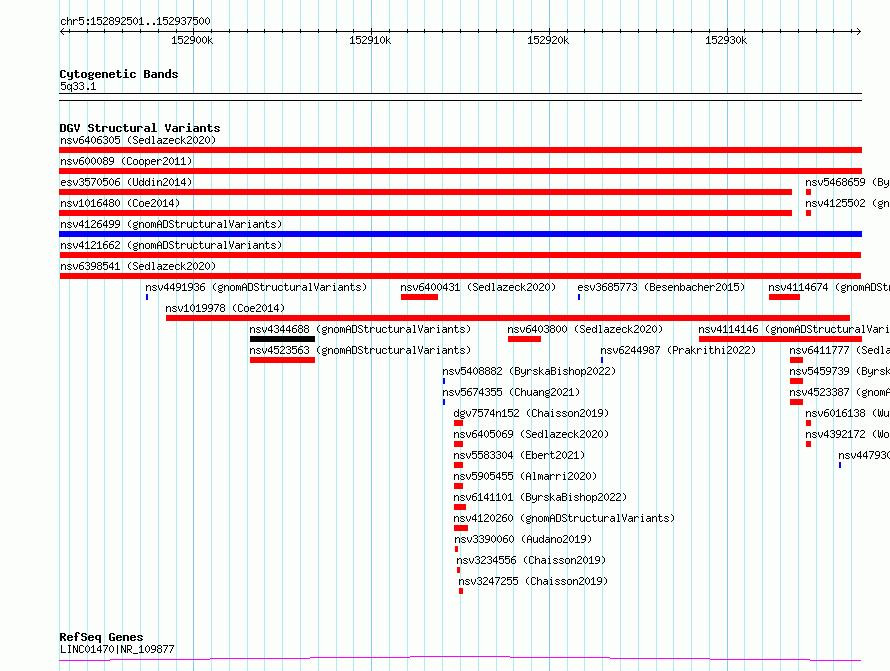Click nsv4120260 (gnomADStructuralVariants) label
890x671 pixels.
click(x=564, y=518)
